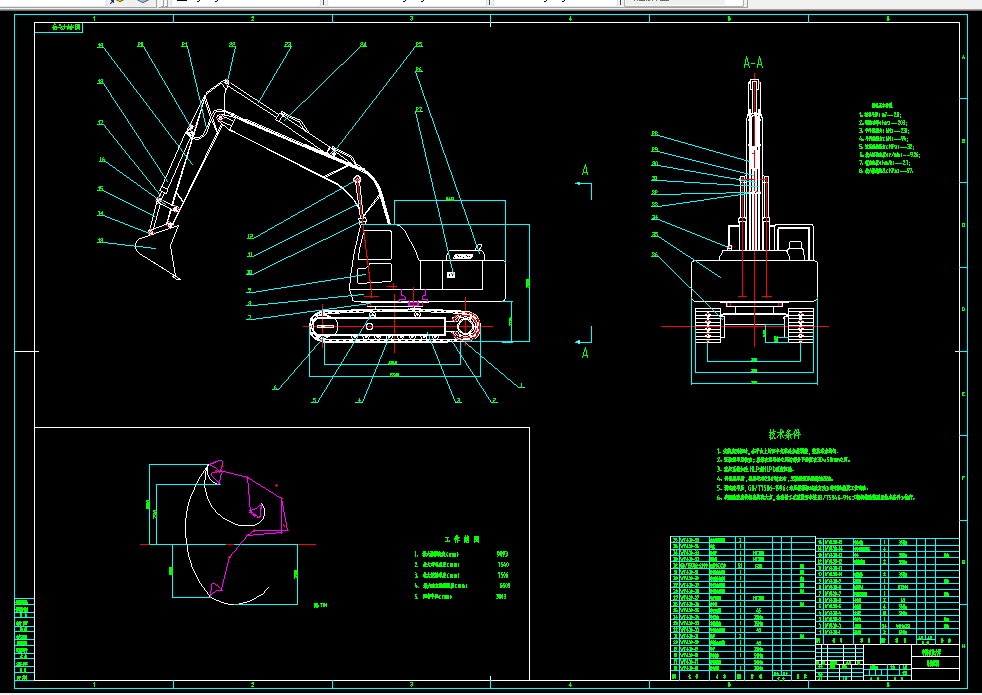This screenshot has width=982, height=695.
Task: Click the magenta working range envelope
Action: (x=249, y=527)
